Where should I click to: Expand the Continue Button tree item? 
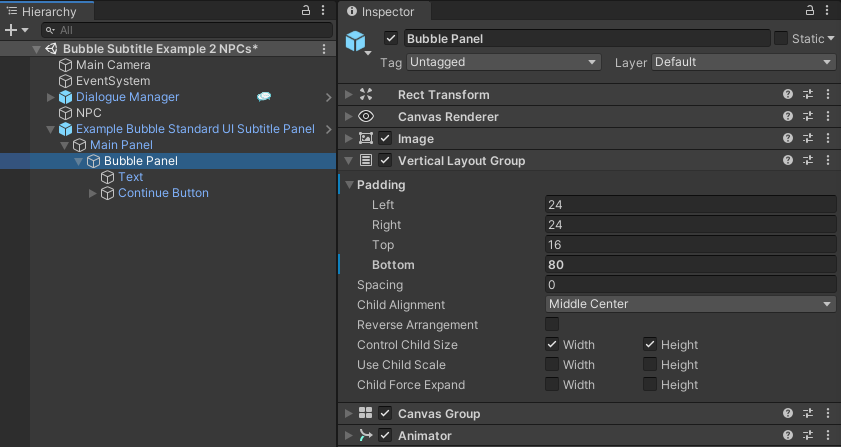click(x=92, y=193)
